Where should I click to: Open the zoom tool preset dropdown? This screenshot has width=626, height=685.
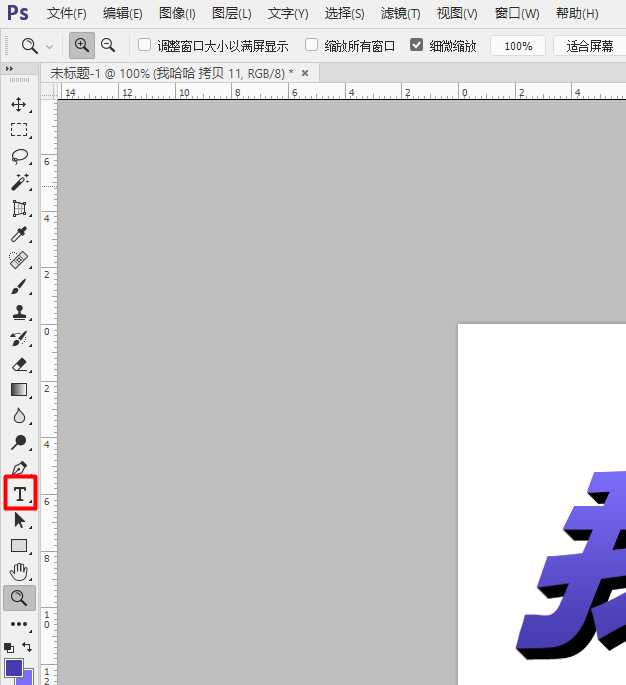(37, 46)
